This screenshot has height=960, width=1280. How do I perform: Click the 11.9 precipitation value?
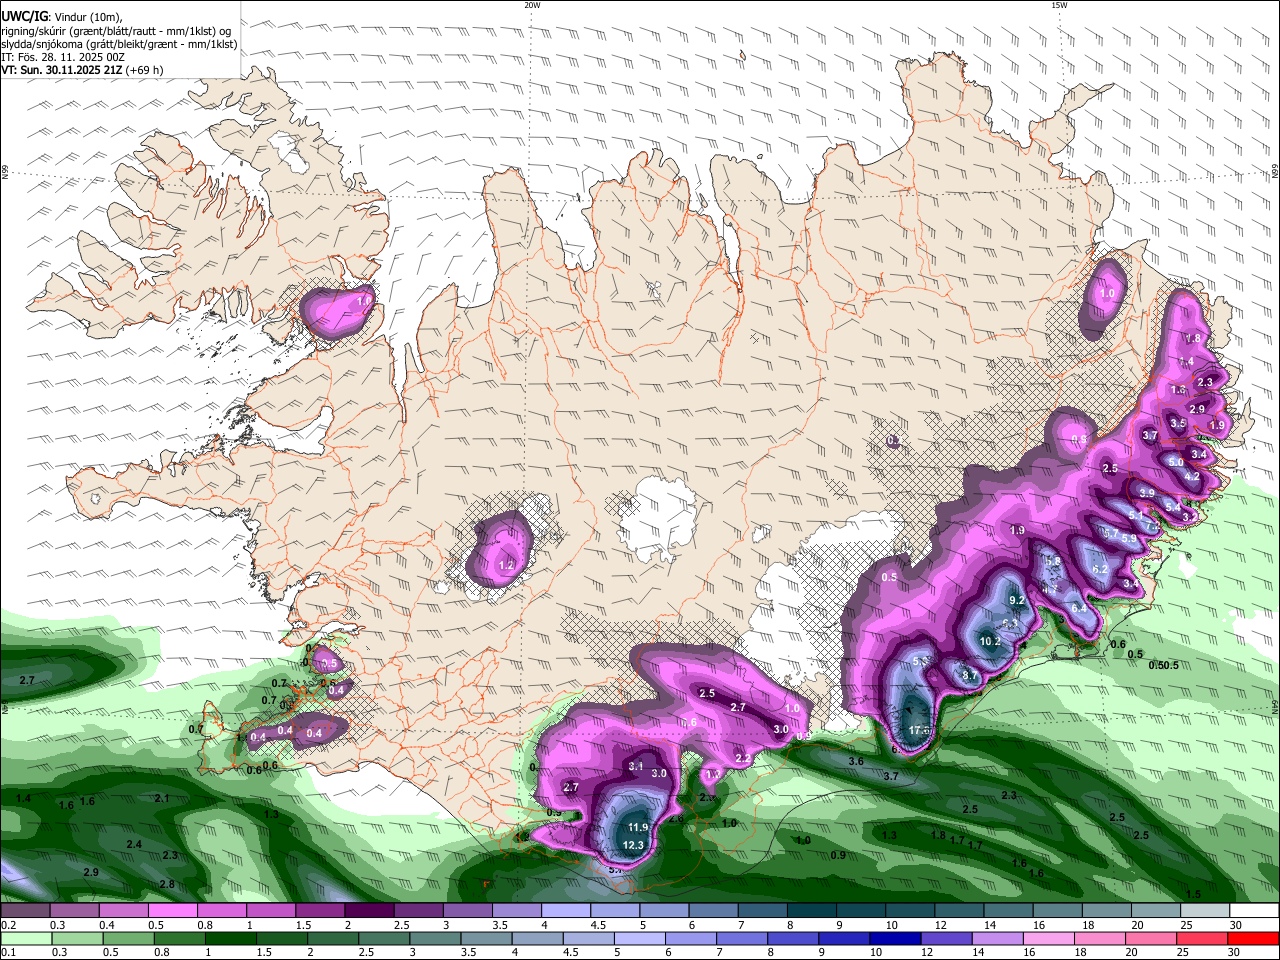coord(638,828)
